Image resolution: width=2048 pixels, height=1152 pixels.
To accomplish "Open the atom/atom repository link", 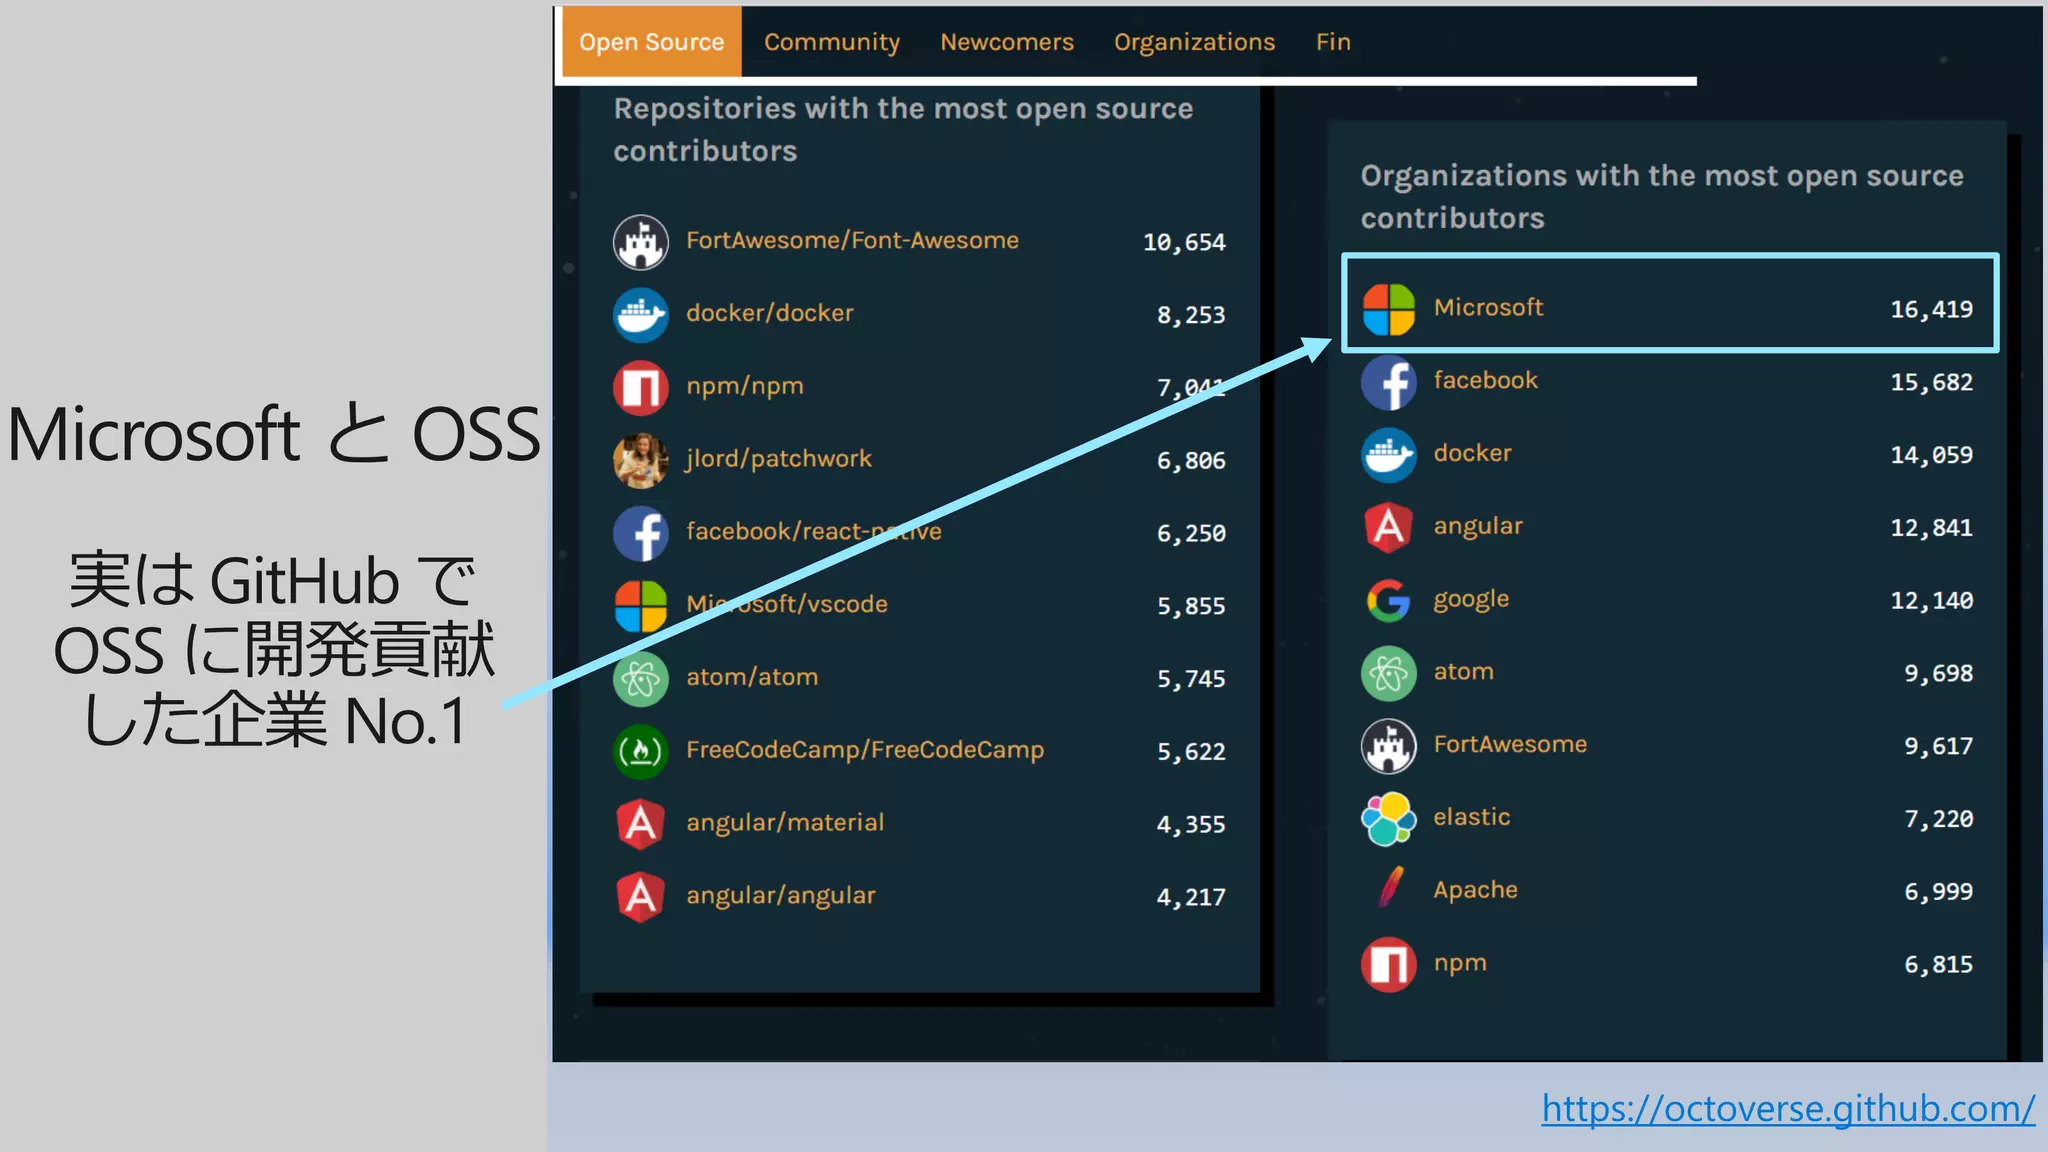I will [x=751, y=677].
